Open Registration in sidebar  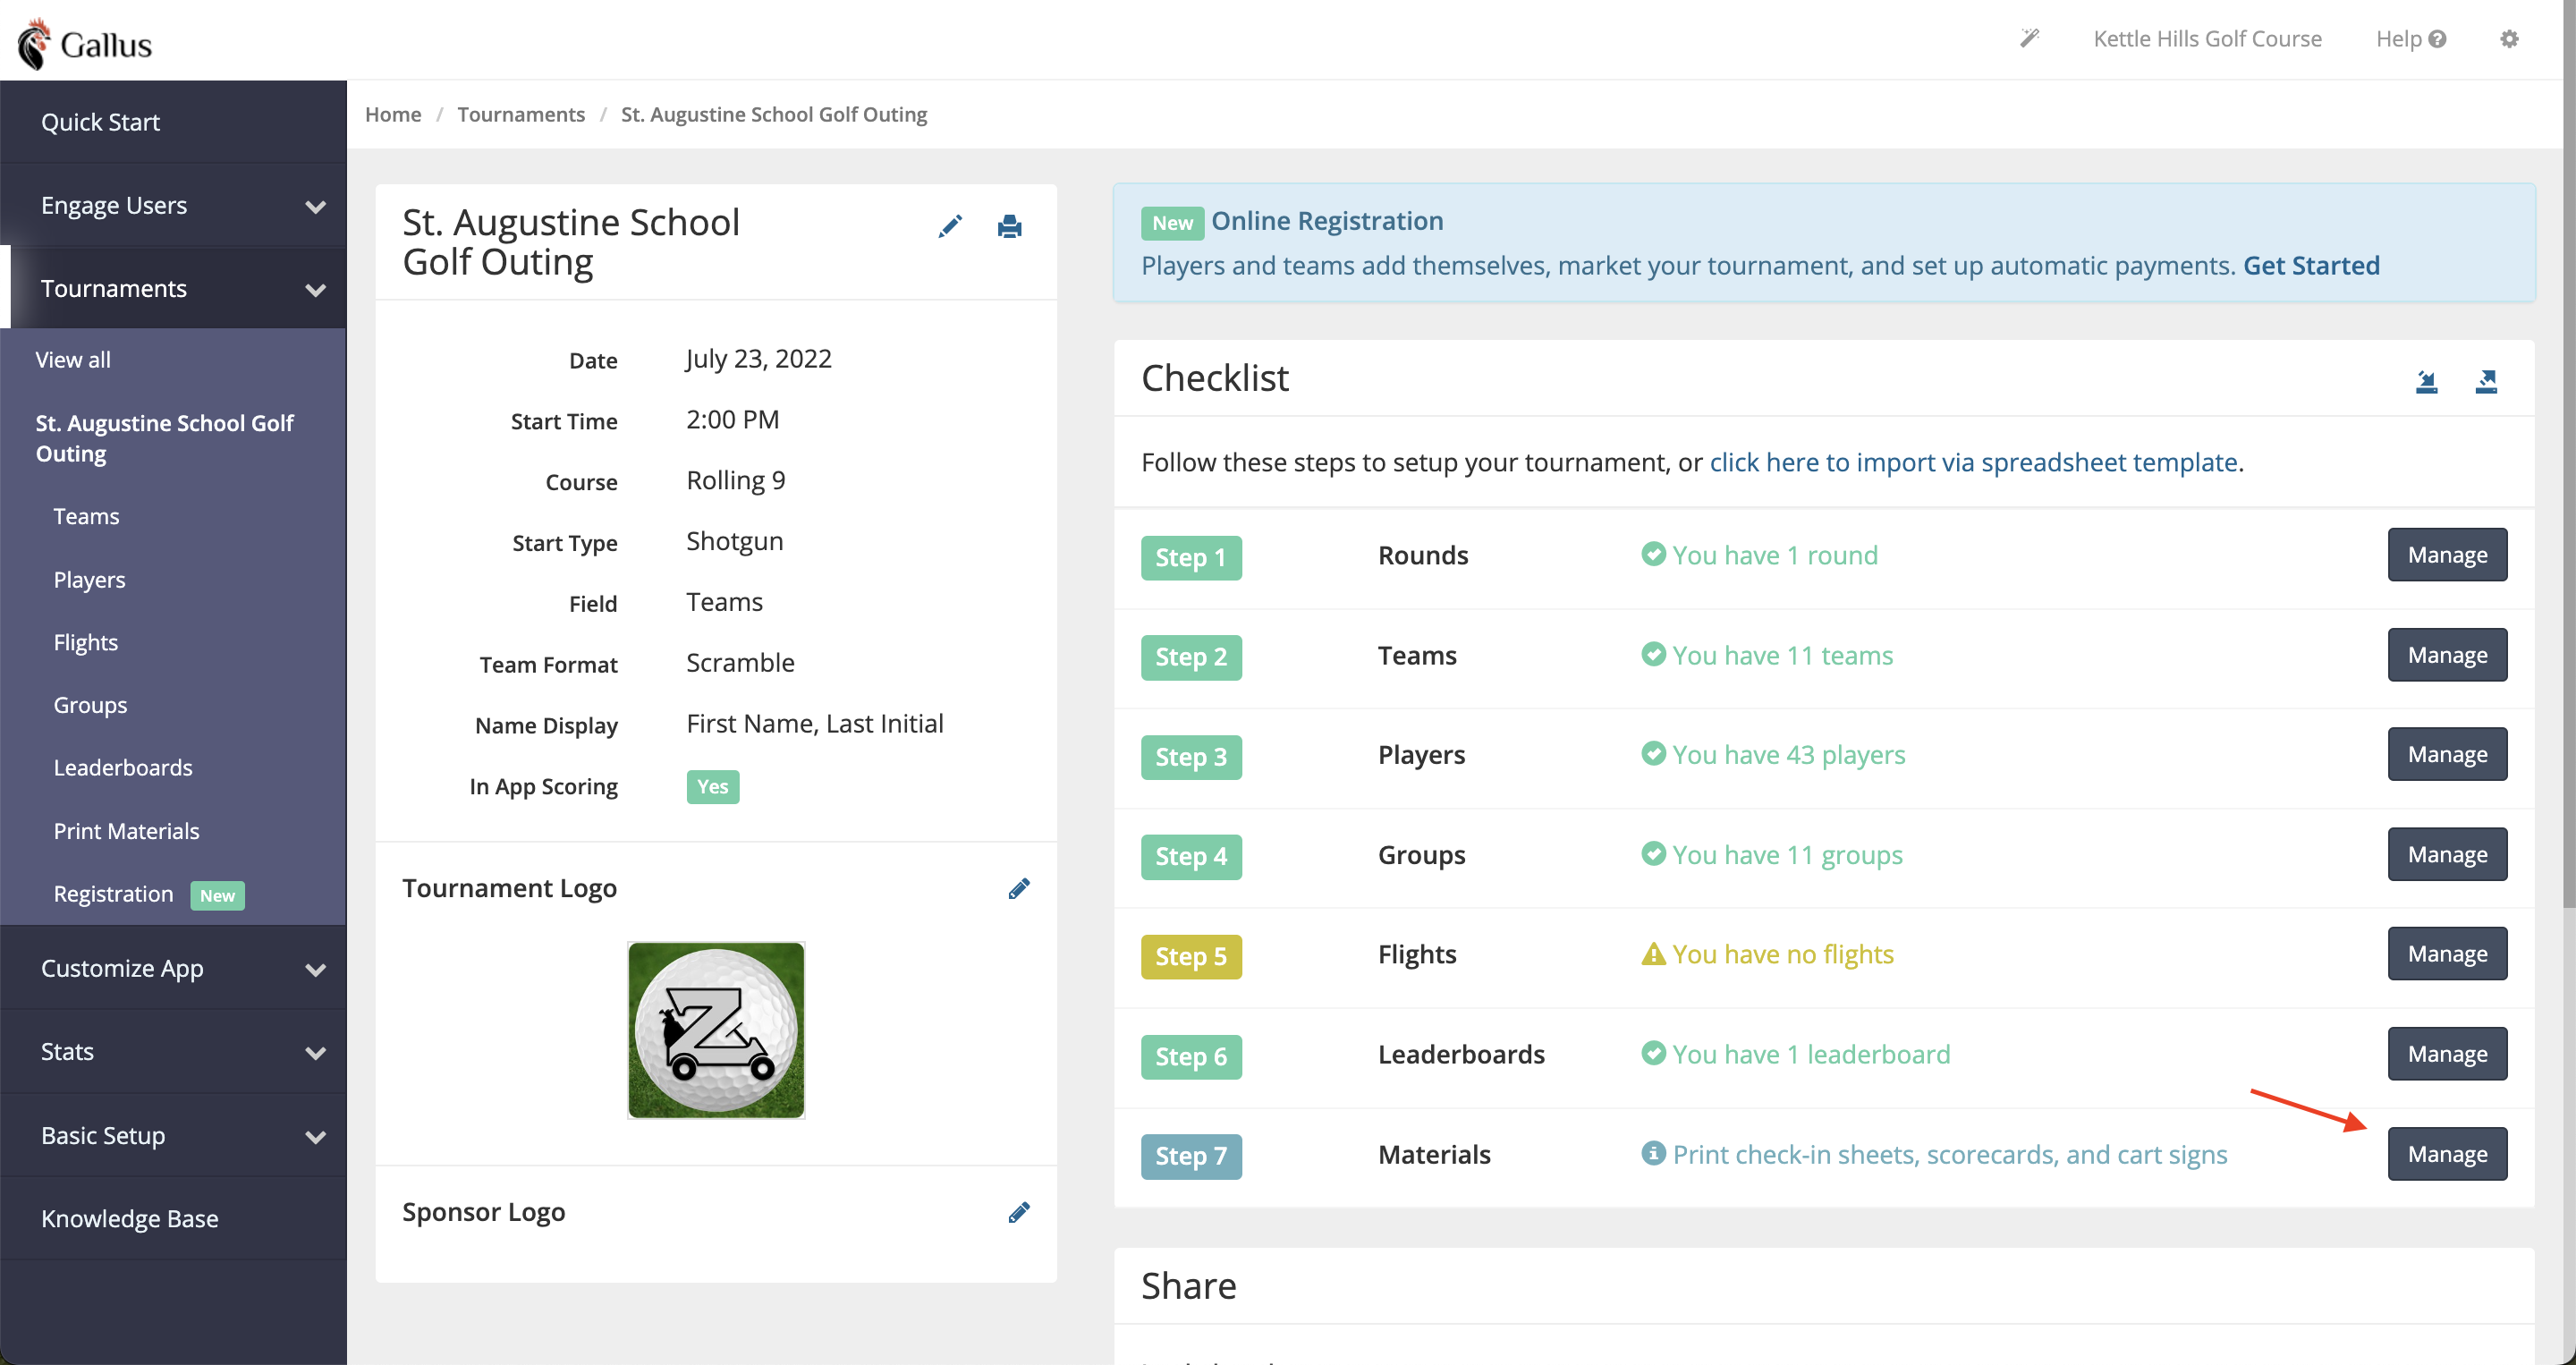[113, 894]
